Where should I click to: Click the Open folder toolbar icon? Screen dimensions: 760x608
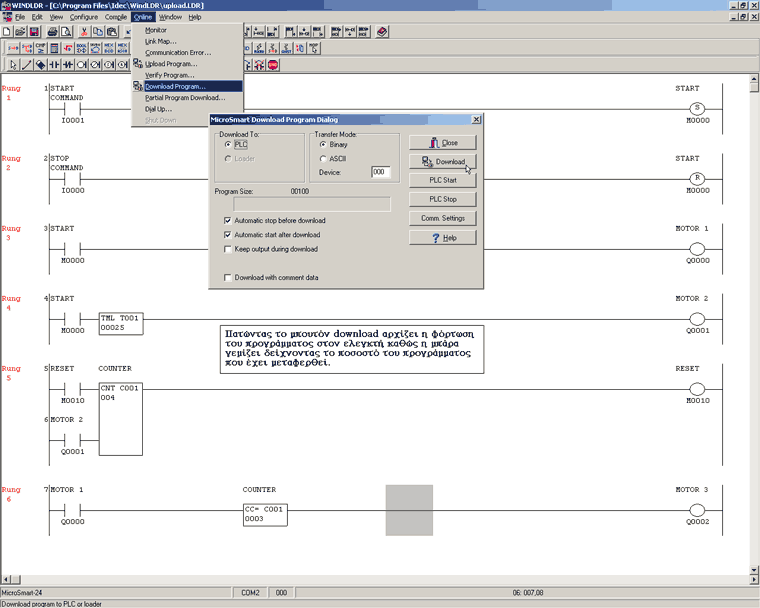pyautogui.click(x=20, y=32)
